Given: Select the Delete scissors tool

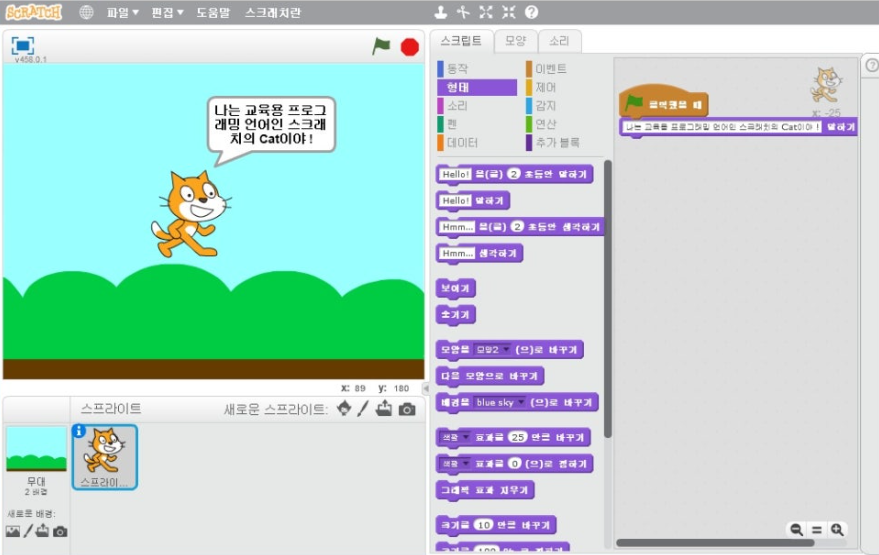Looking at the screenshot, I should pos(463,12).
